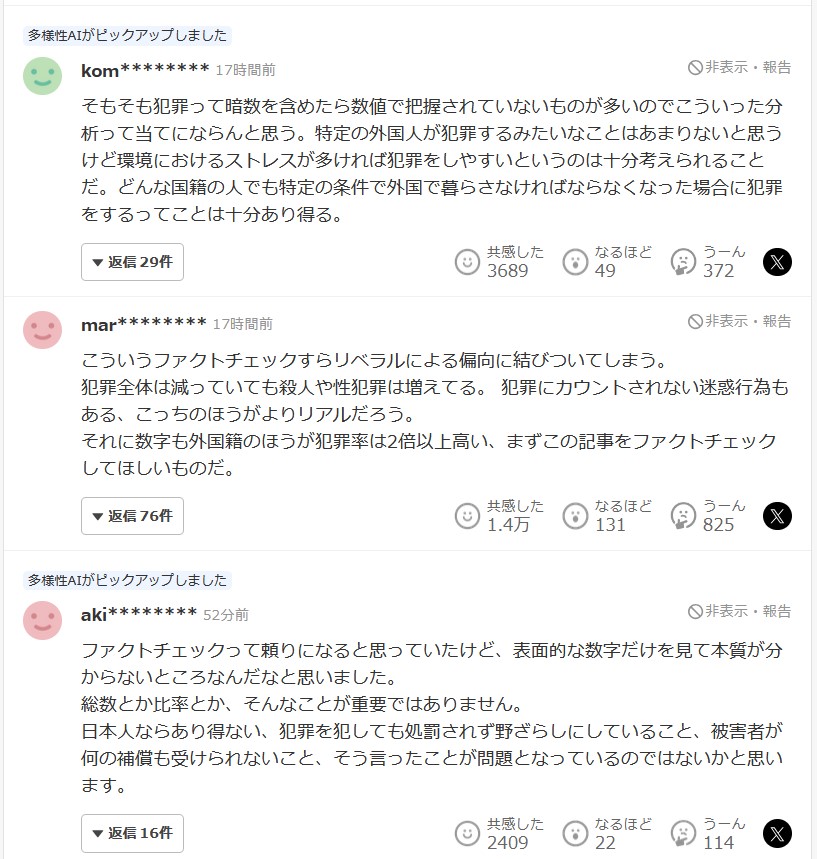The width and height of the screenshot is (817, 859).
Task: Share aki's comment on X
Action: 777,834
